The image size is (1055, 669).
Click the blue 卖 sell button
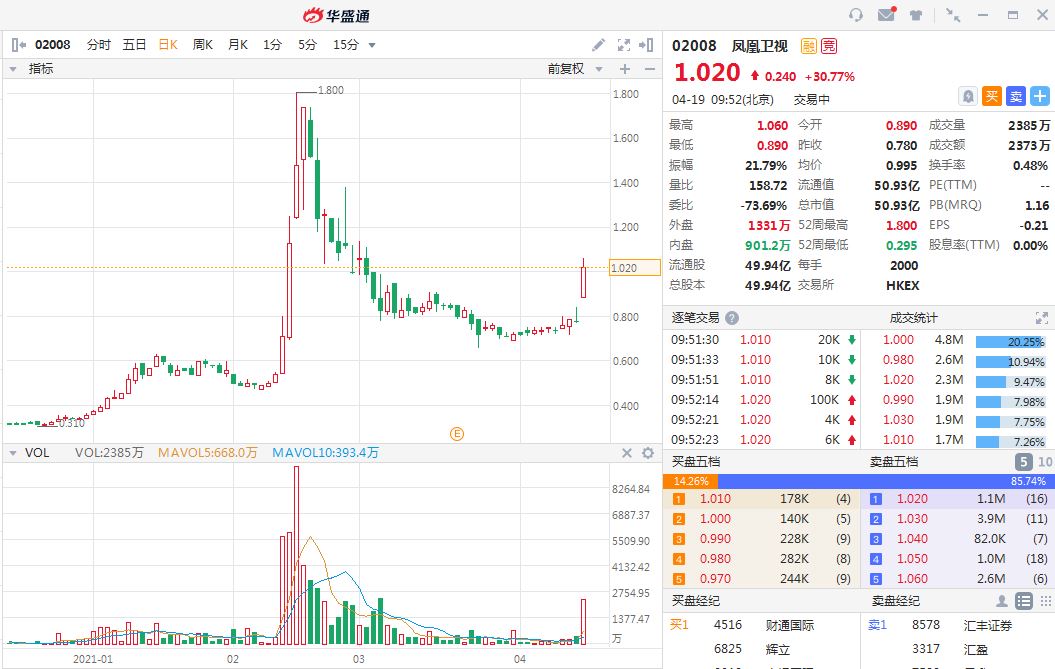[1016, 96]
